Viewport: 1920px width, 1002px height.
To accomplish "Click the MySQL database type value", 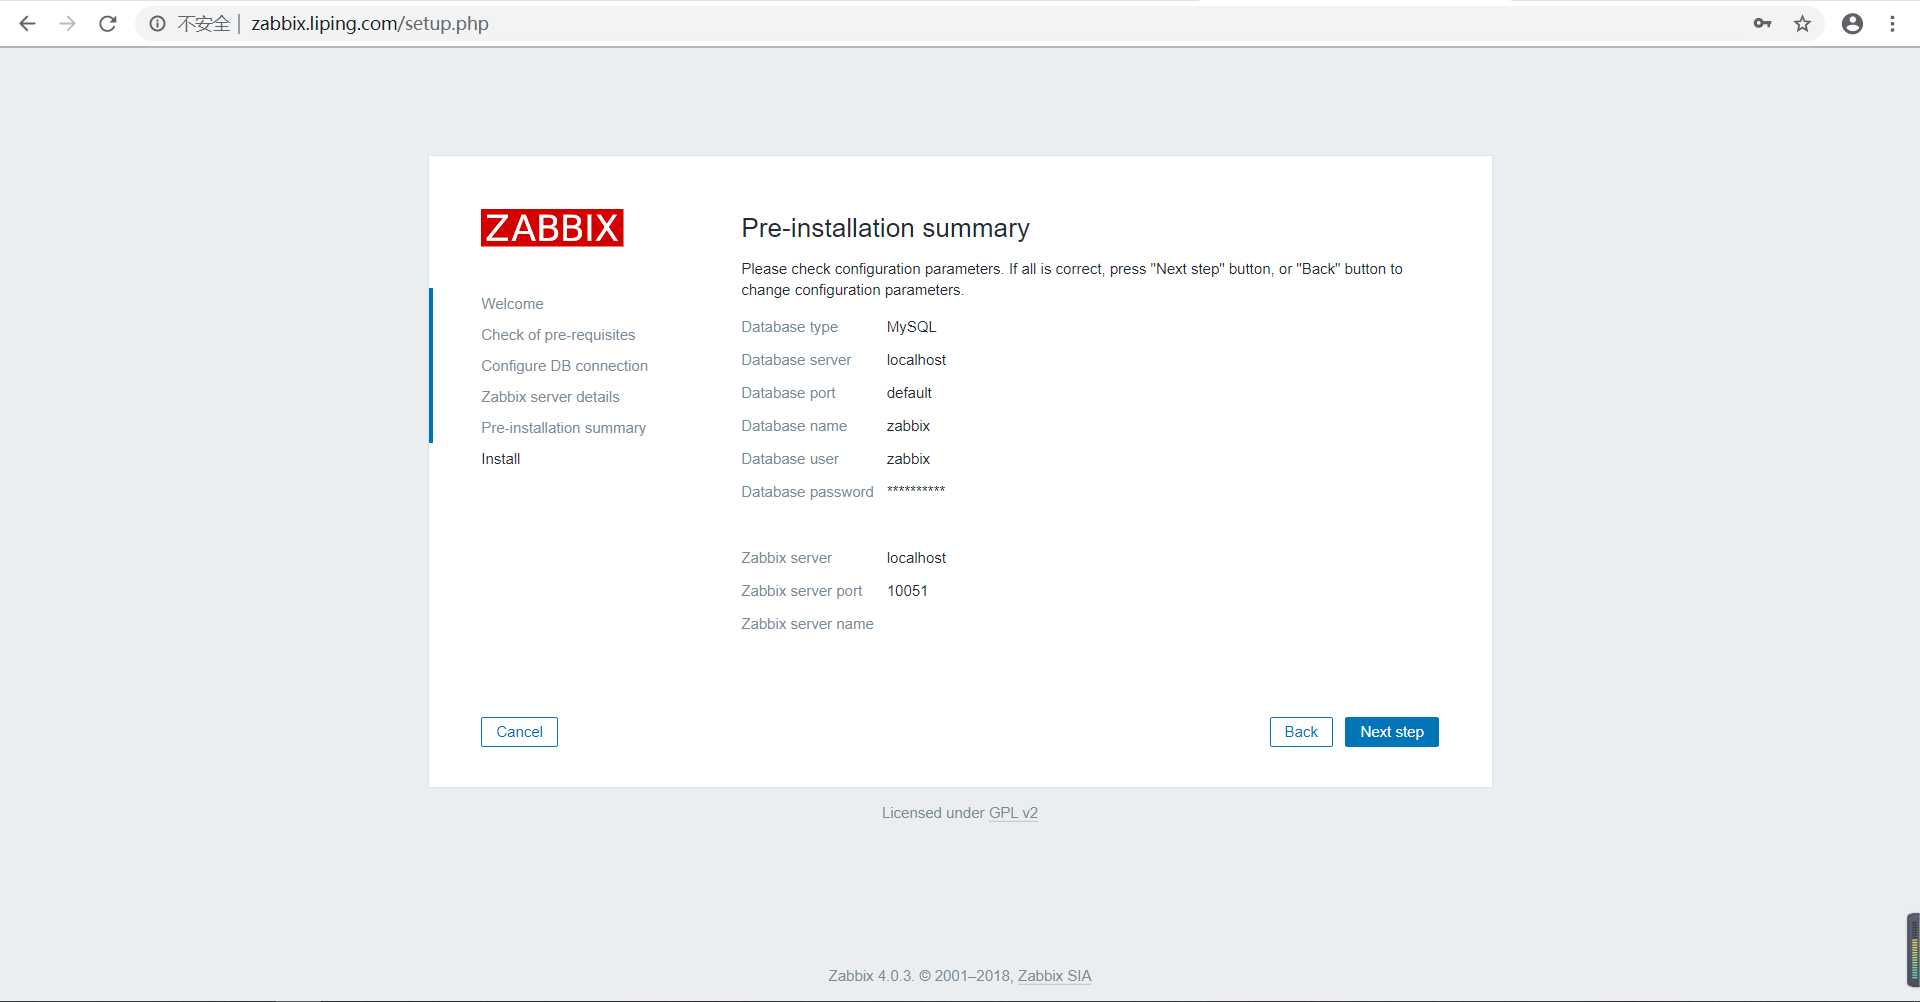I will pyautogui.click(x=911, y=327).
